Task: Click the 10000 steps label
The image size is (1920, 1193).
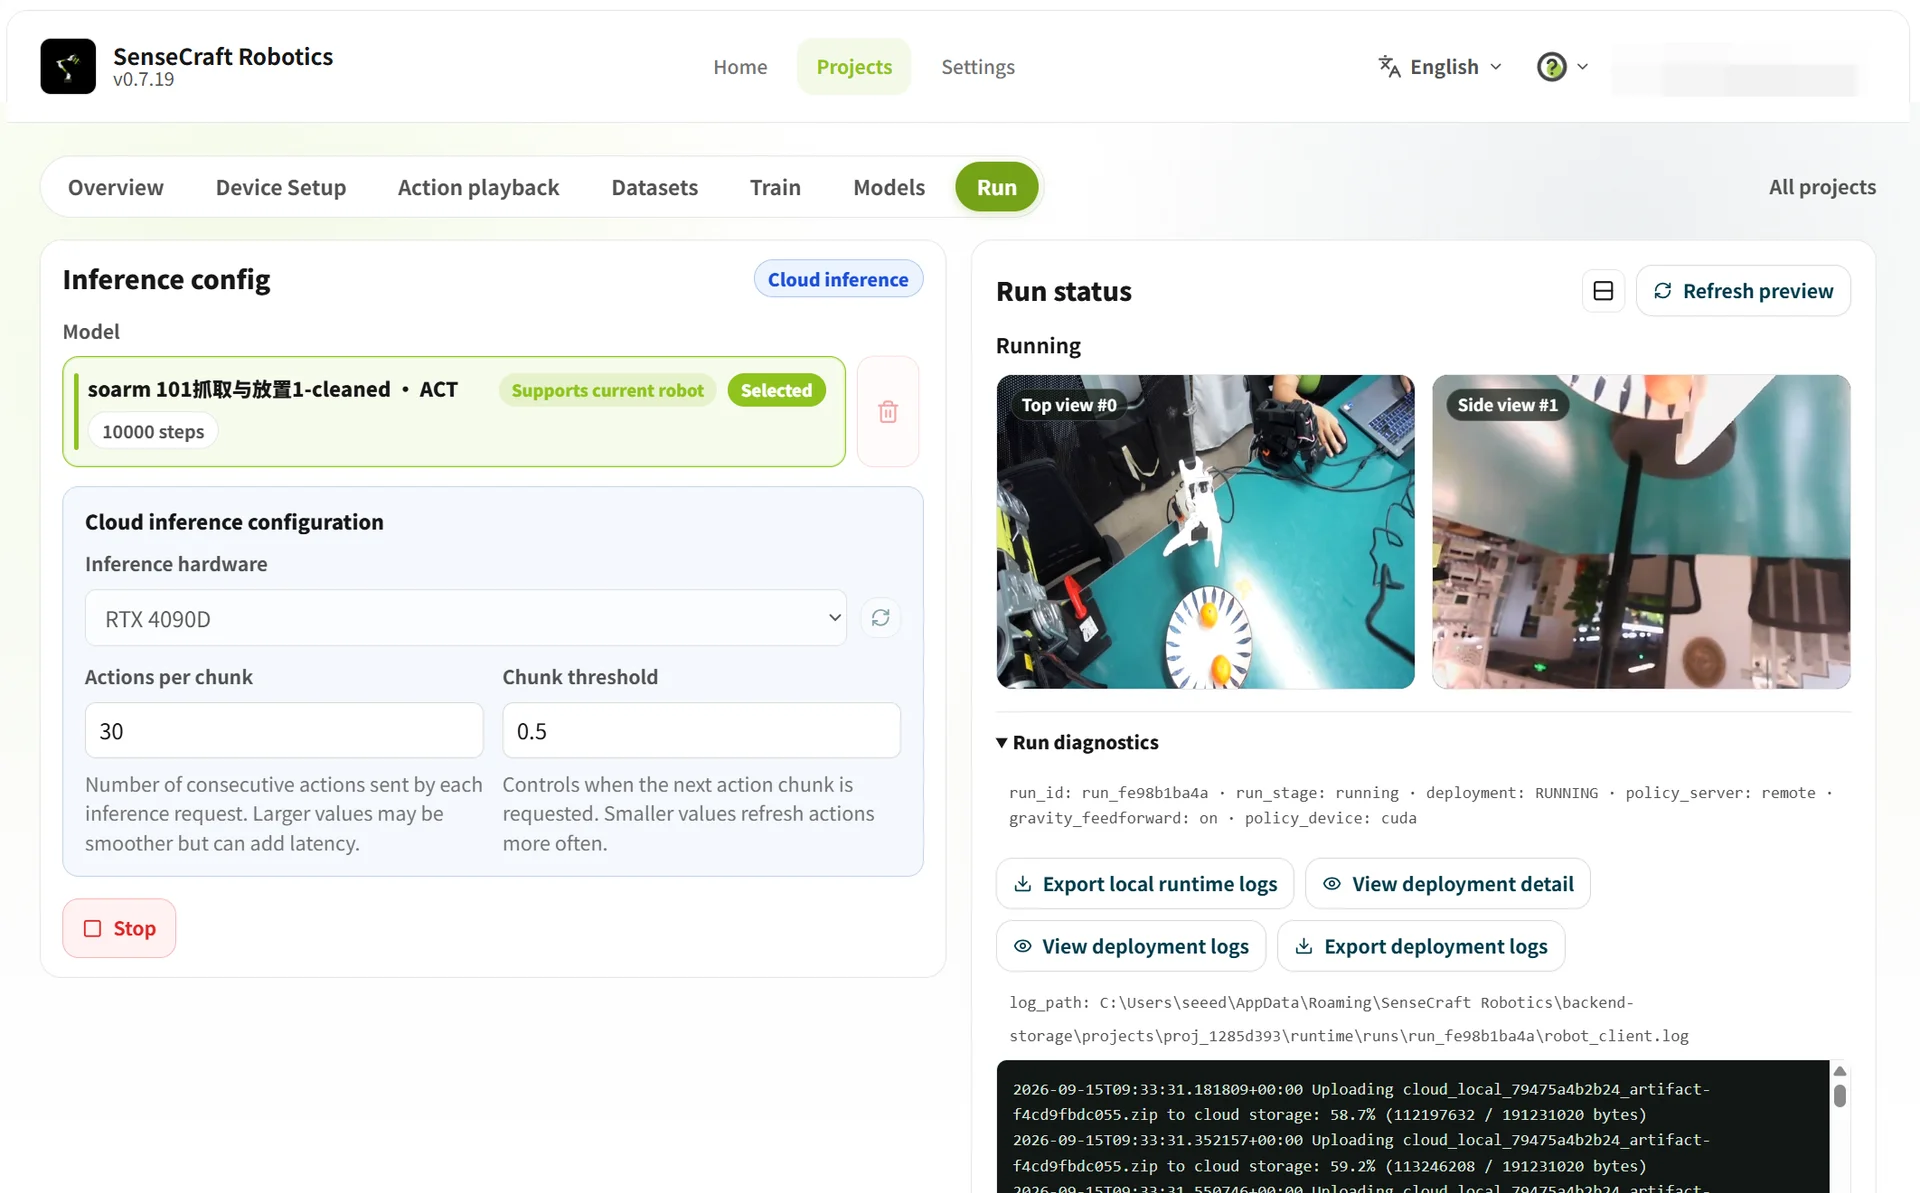Action: (x=153, y=431)
